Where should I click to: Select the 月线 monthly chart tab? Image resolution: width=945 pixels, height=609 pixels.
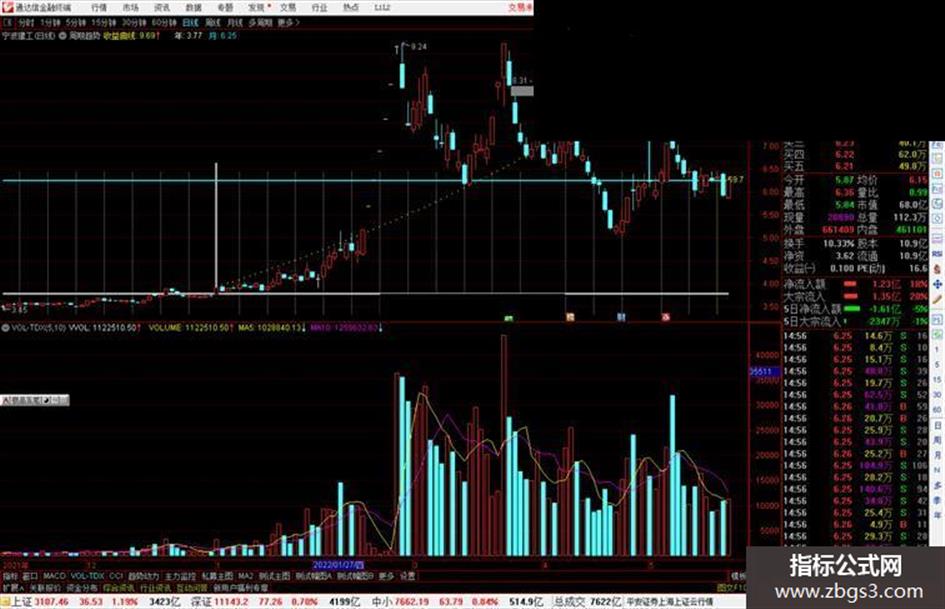click(234, 23)
